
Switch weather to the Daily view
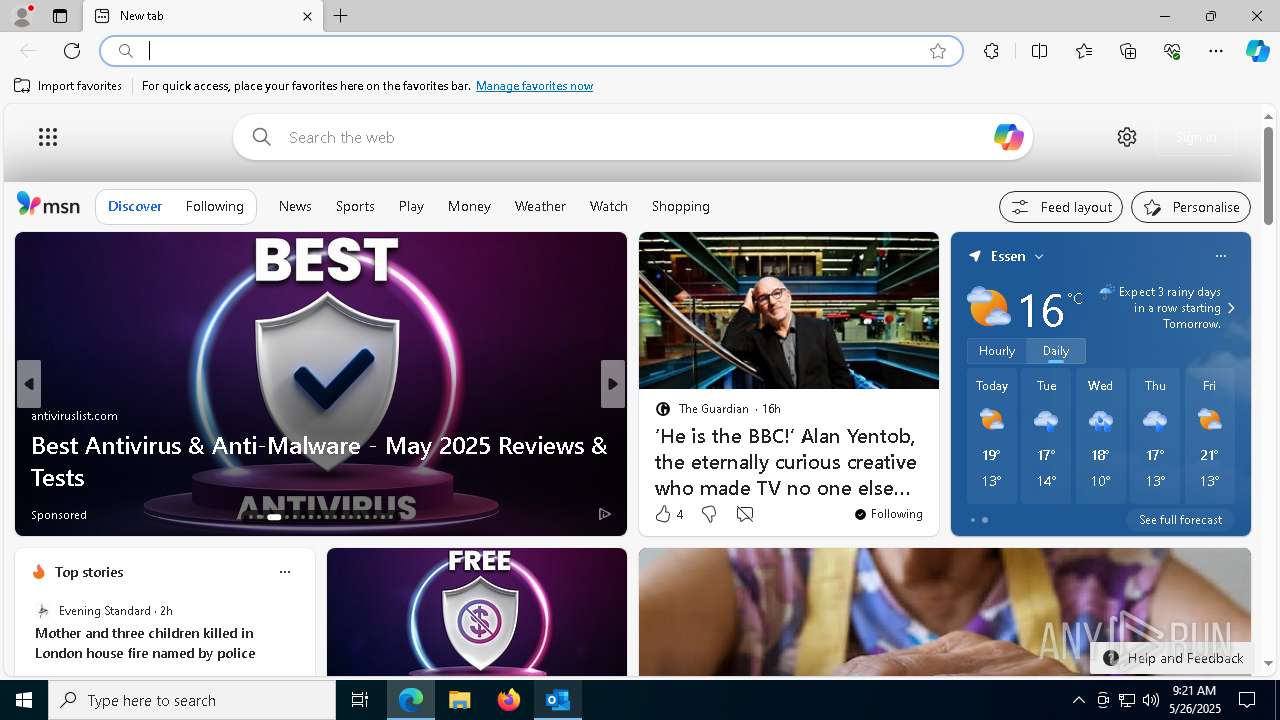point(1056,351)
